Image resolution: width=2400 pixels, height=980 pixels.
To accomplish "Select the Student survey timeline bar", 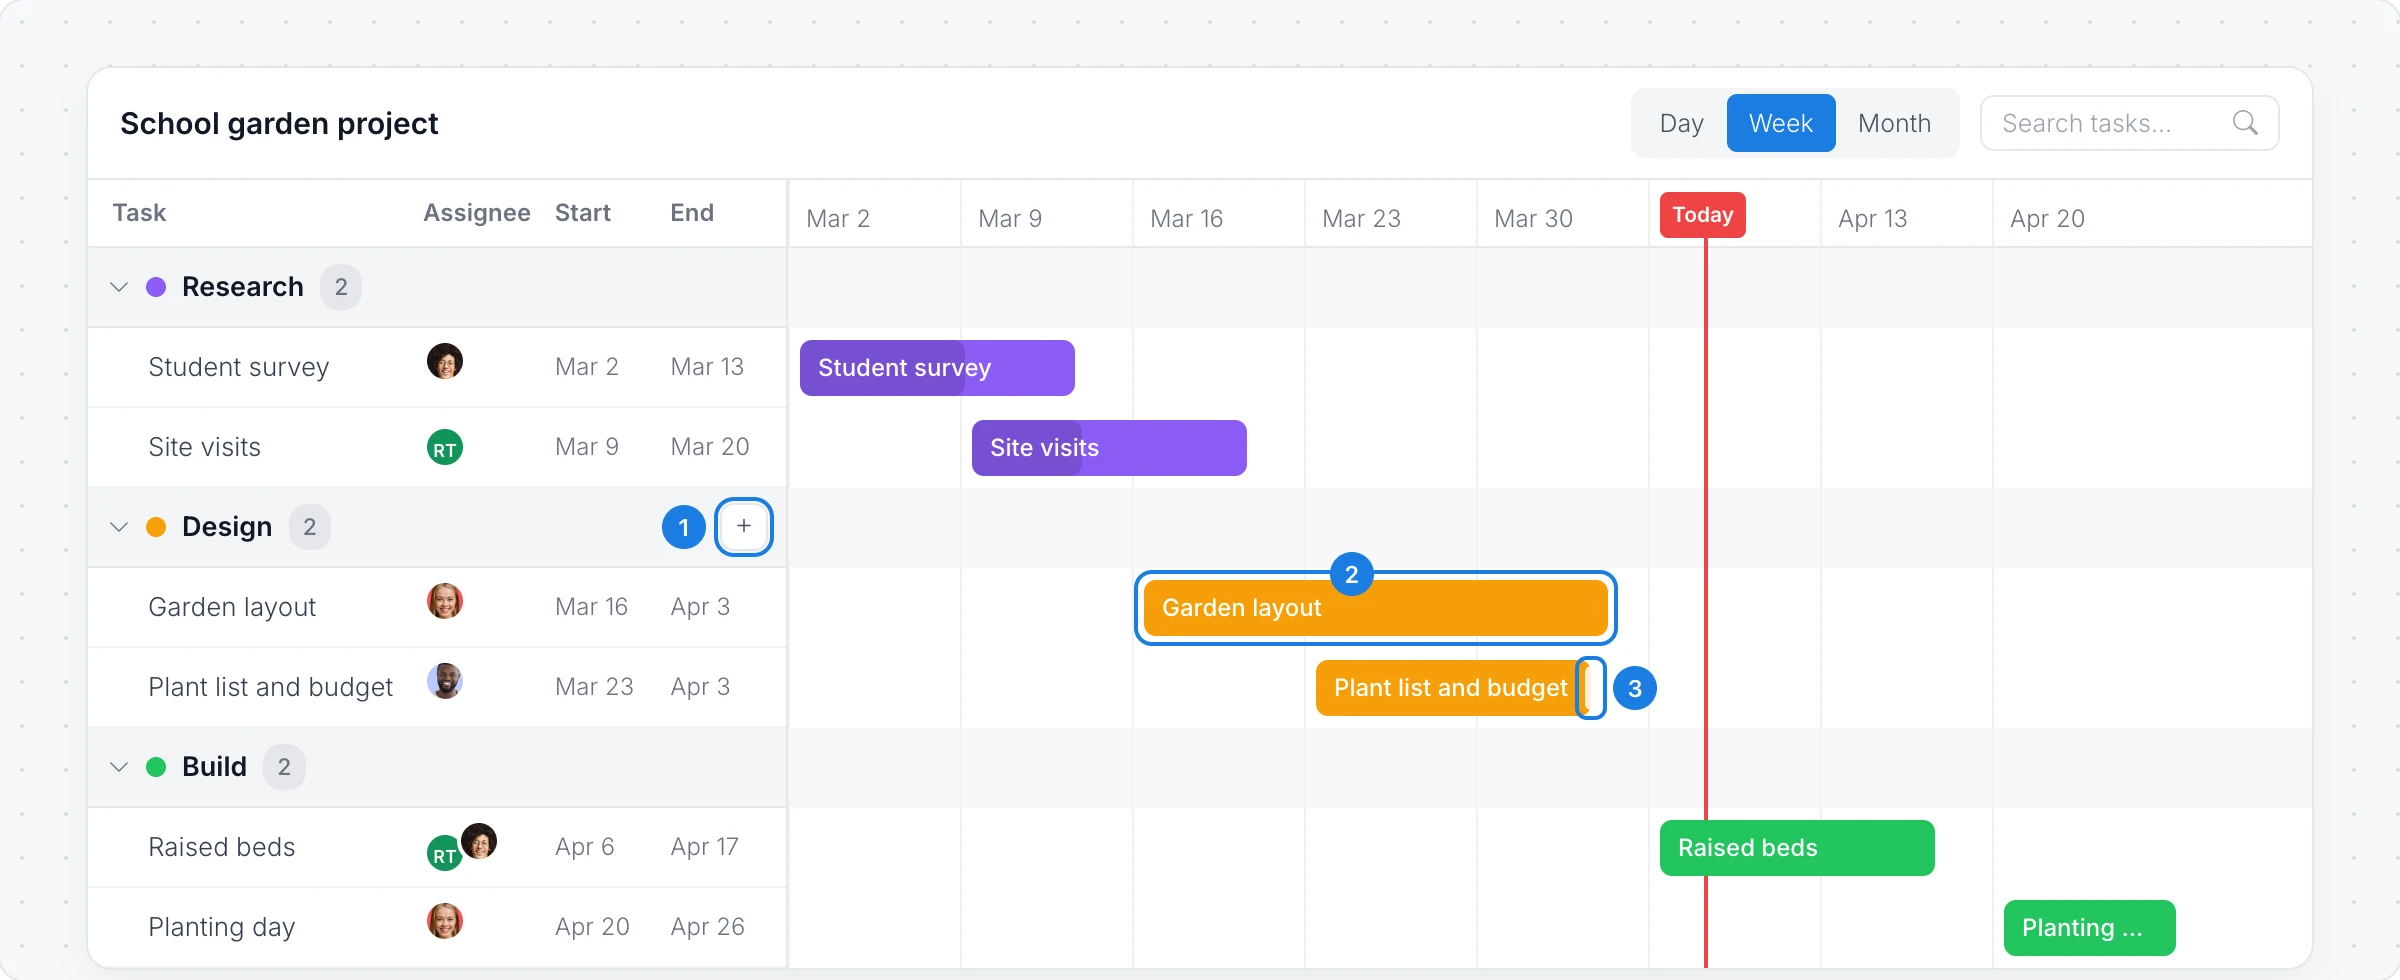I will pos(937,368).
